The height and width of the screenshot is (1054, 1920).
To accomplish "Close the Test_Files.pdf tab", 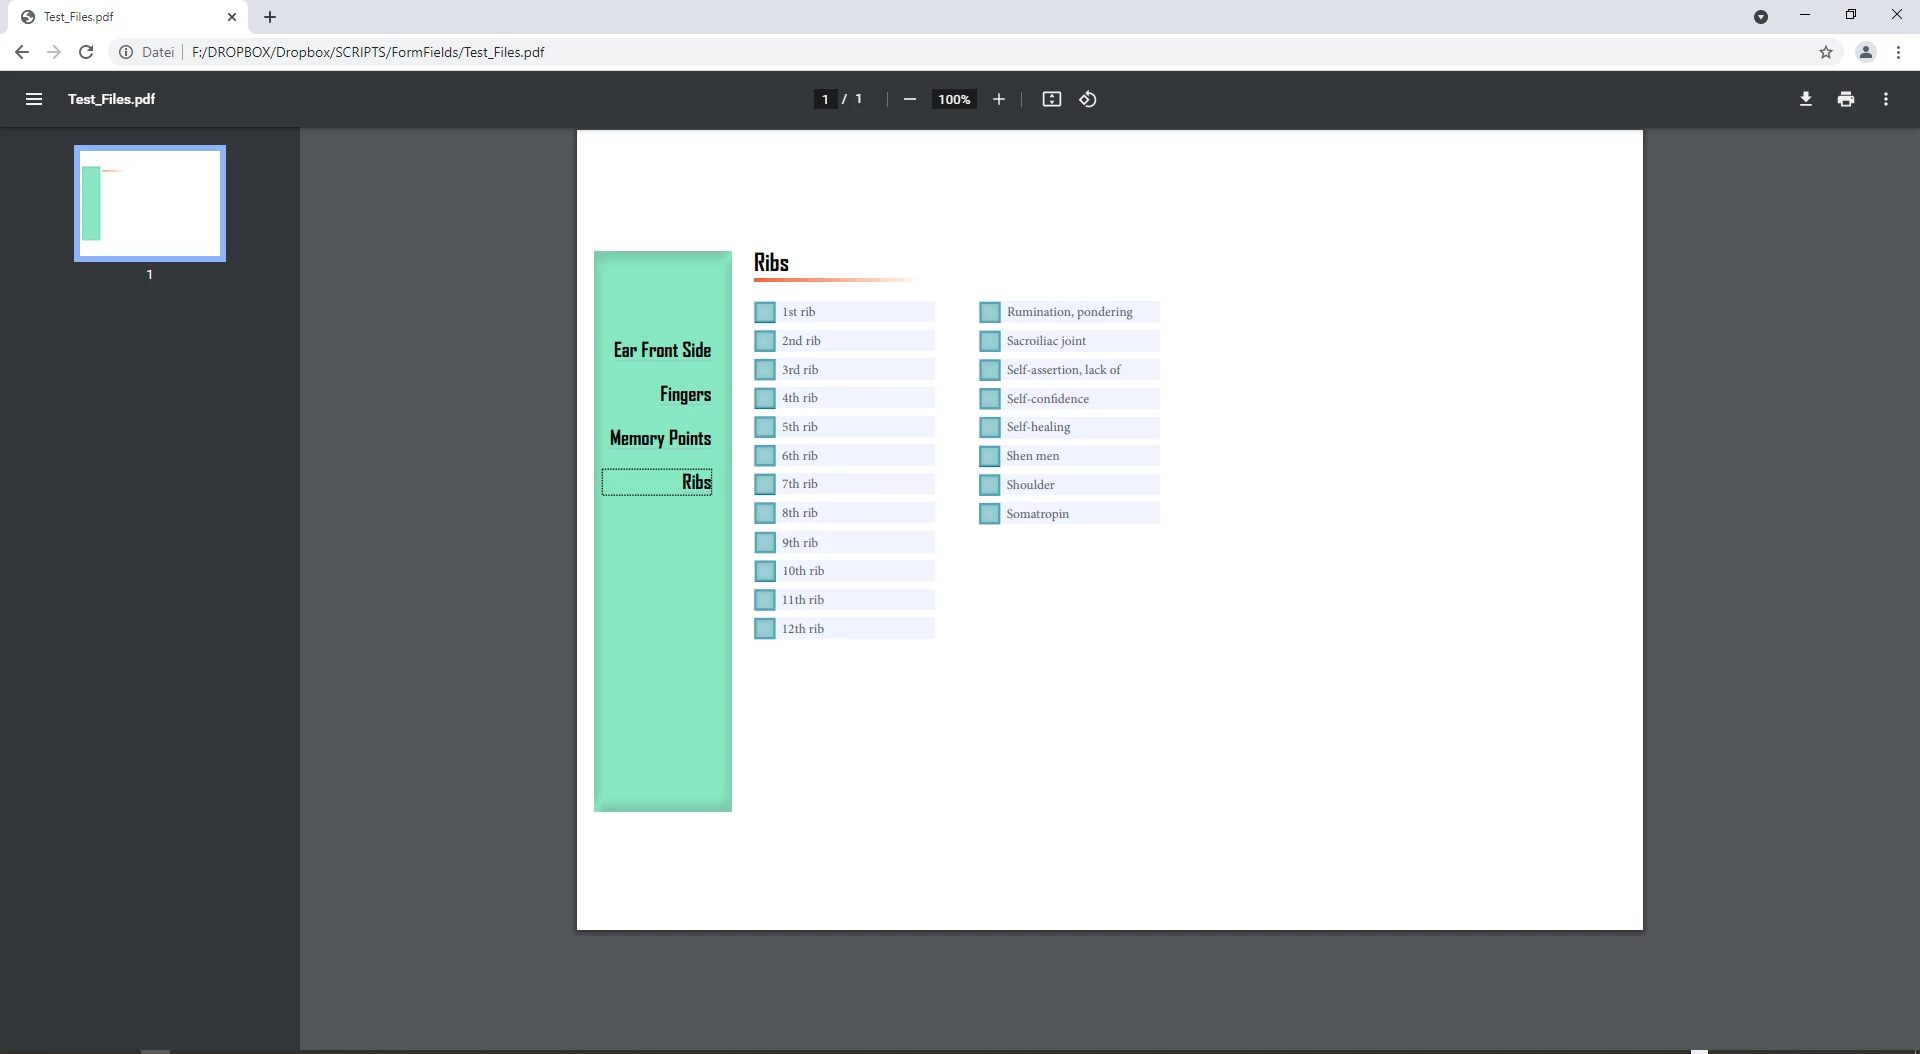I will [x=232, y=17].
